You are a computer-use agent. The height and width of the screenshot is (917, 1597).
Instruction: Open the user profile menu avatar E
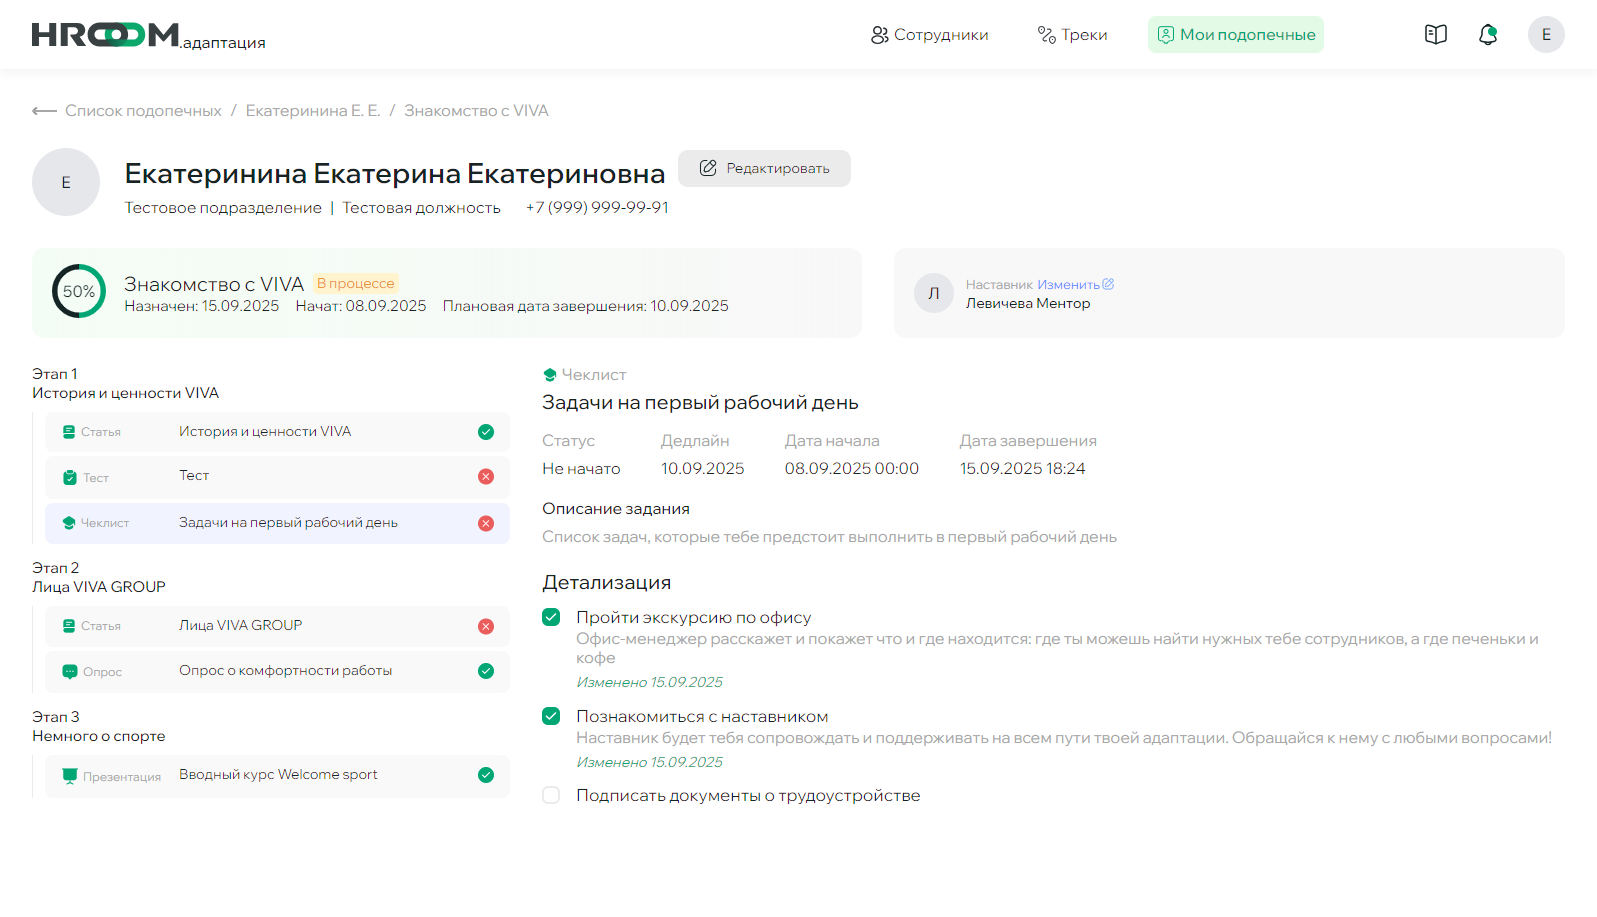point(1545,35)
